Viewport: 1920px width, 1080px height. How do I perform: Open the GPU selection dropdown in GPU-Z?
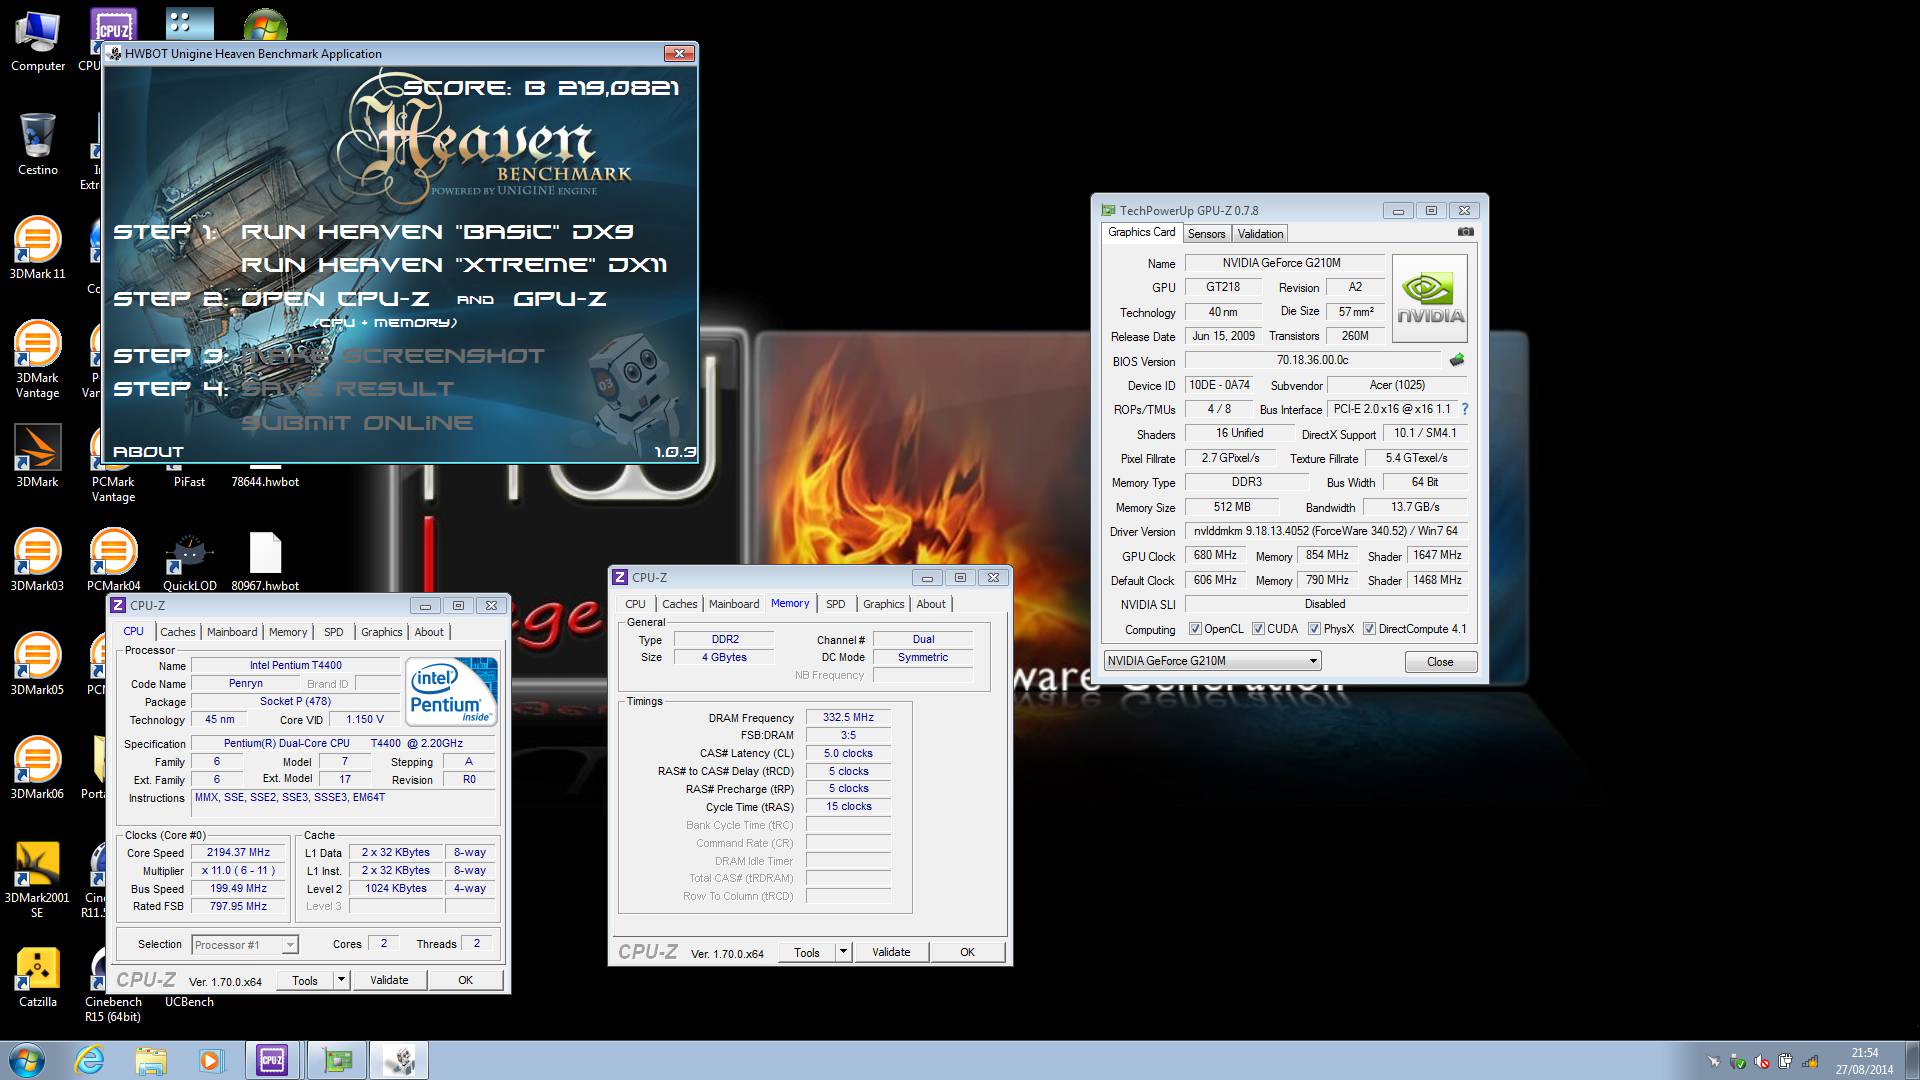(x=1212, y=661)
